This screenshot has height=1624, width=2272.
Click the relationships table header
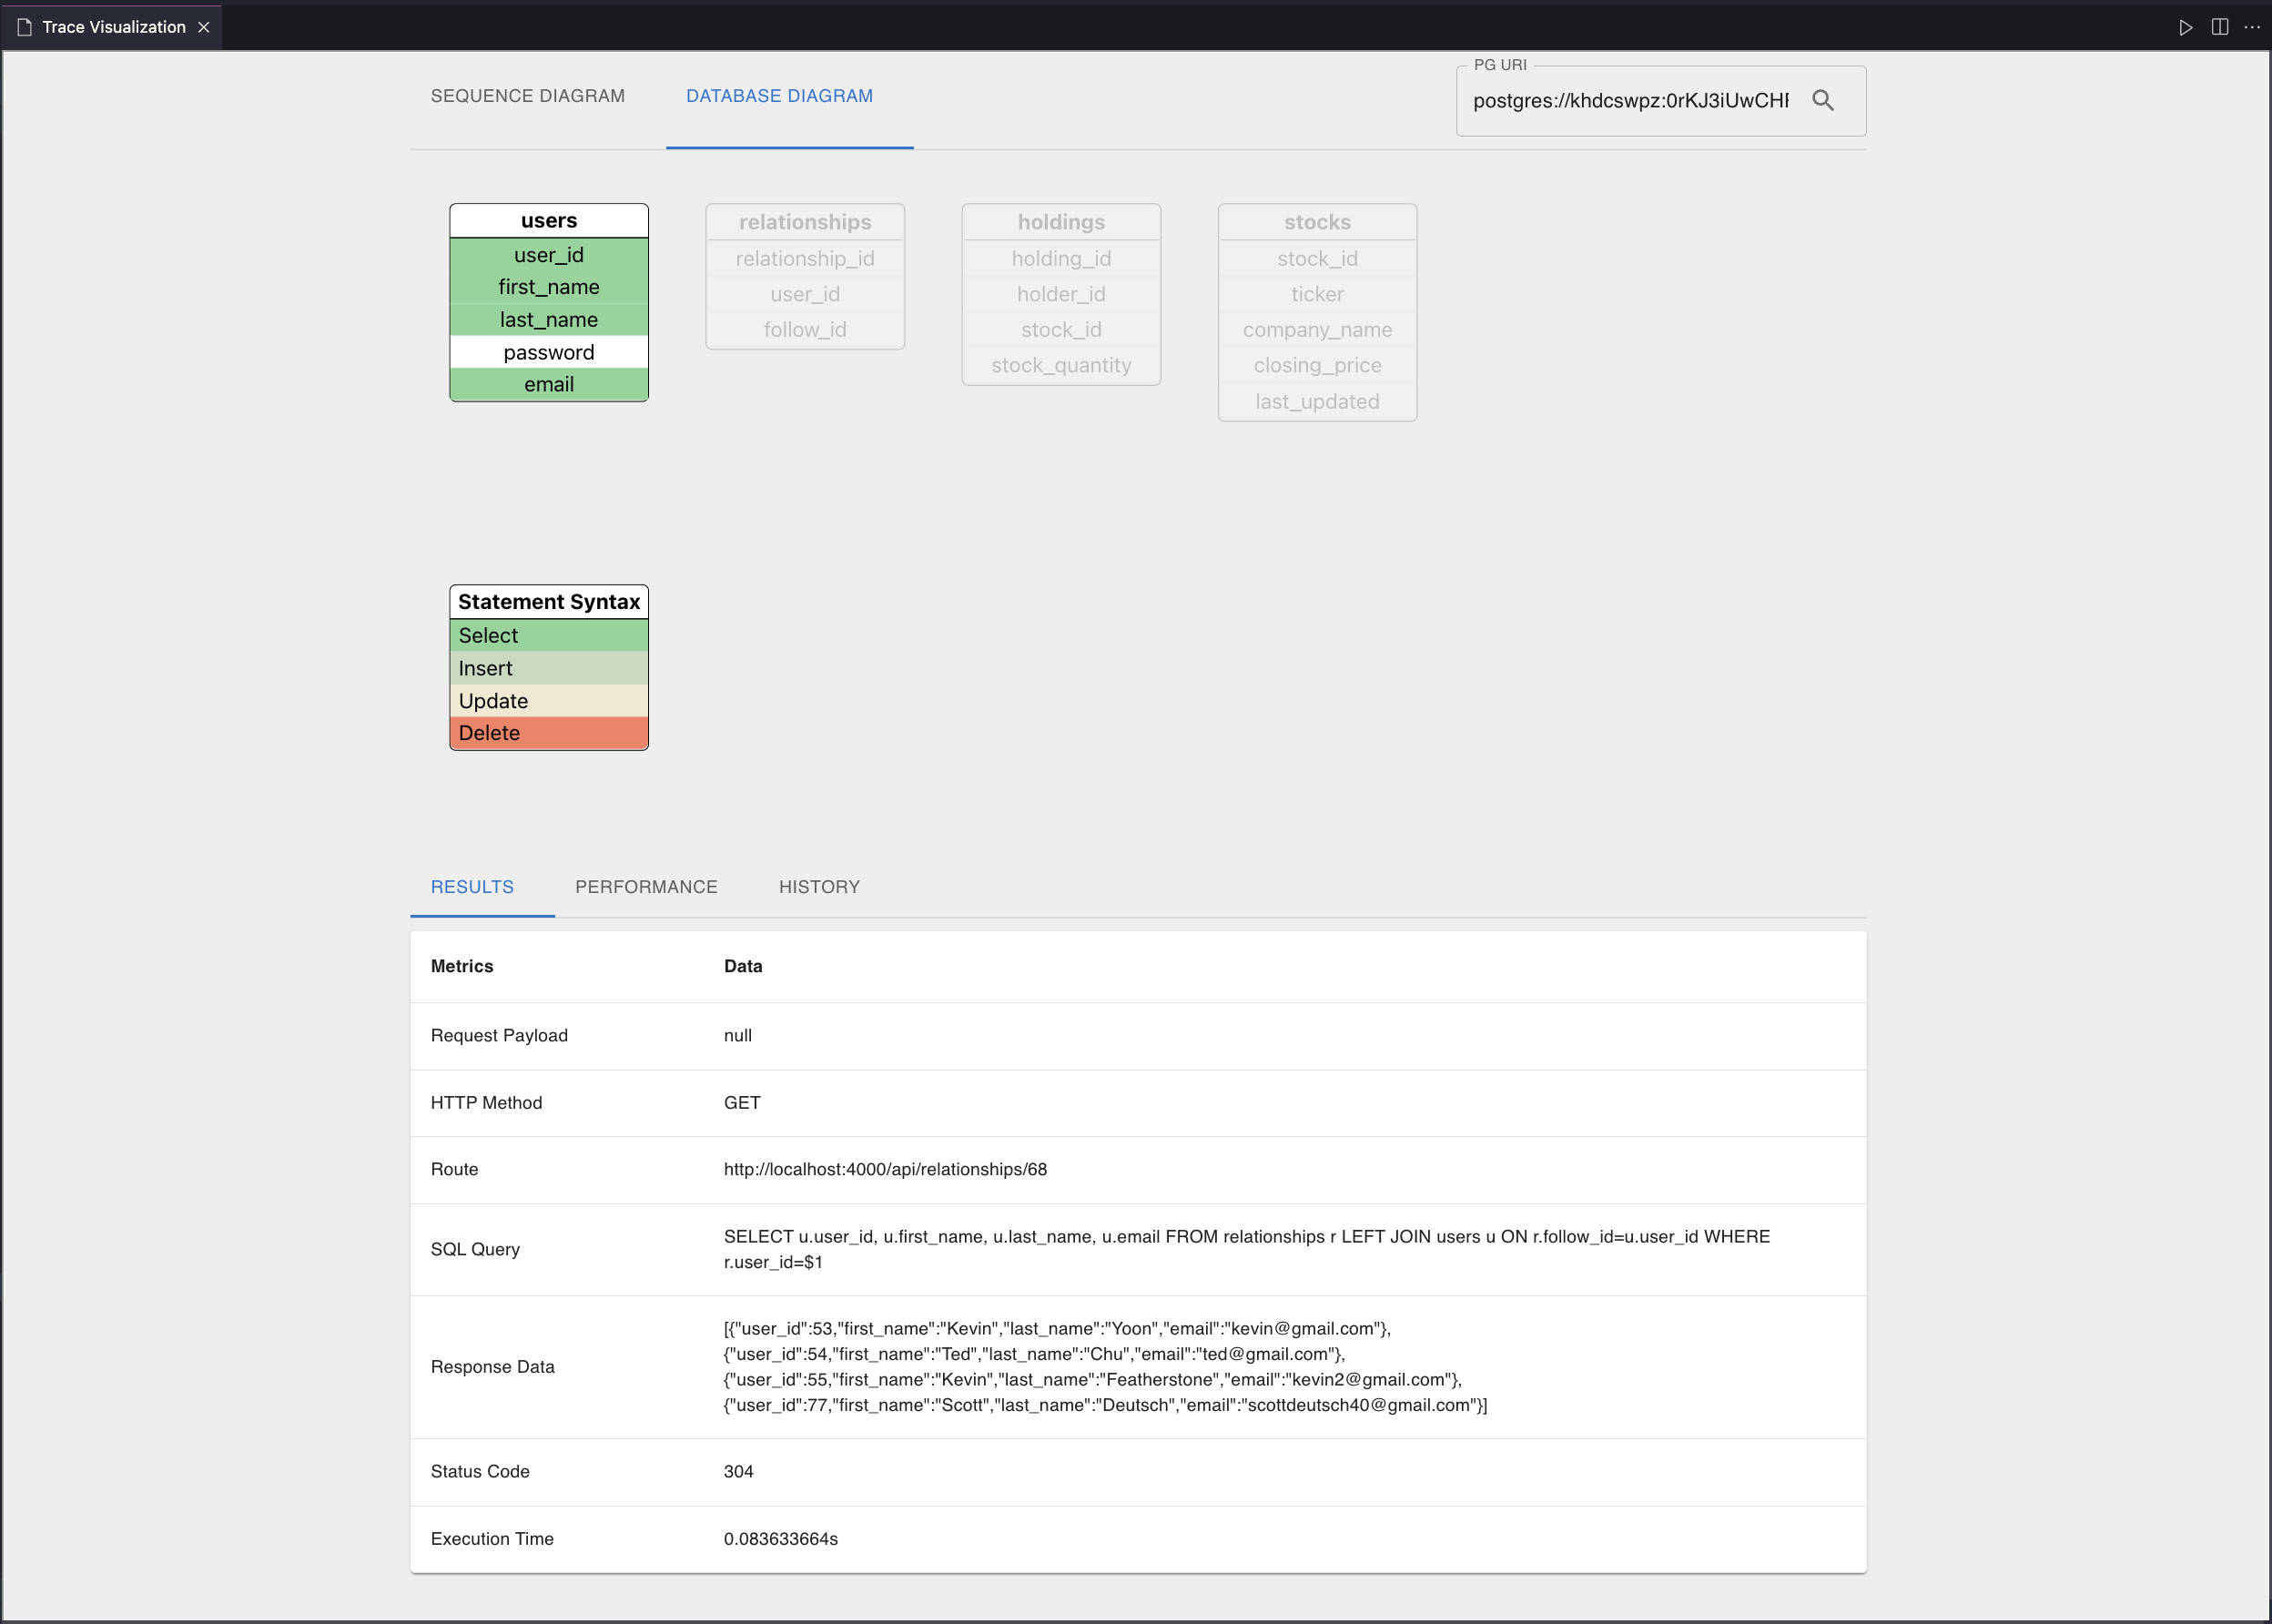pyautogui.click(x=805, y=222)
